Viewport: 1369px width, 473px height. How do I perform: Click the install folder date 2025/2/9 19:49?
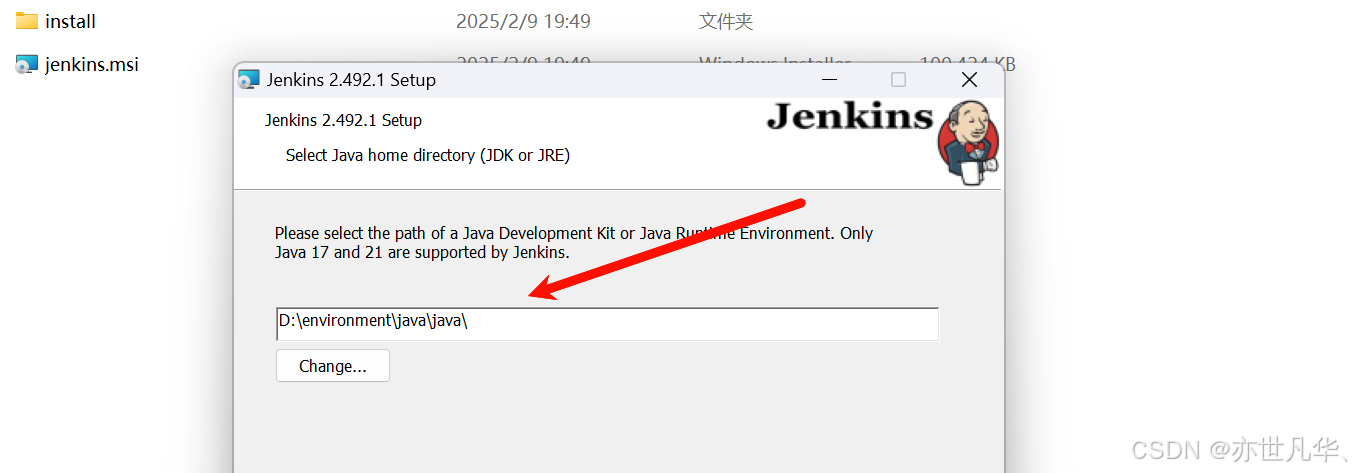[523, 21]
